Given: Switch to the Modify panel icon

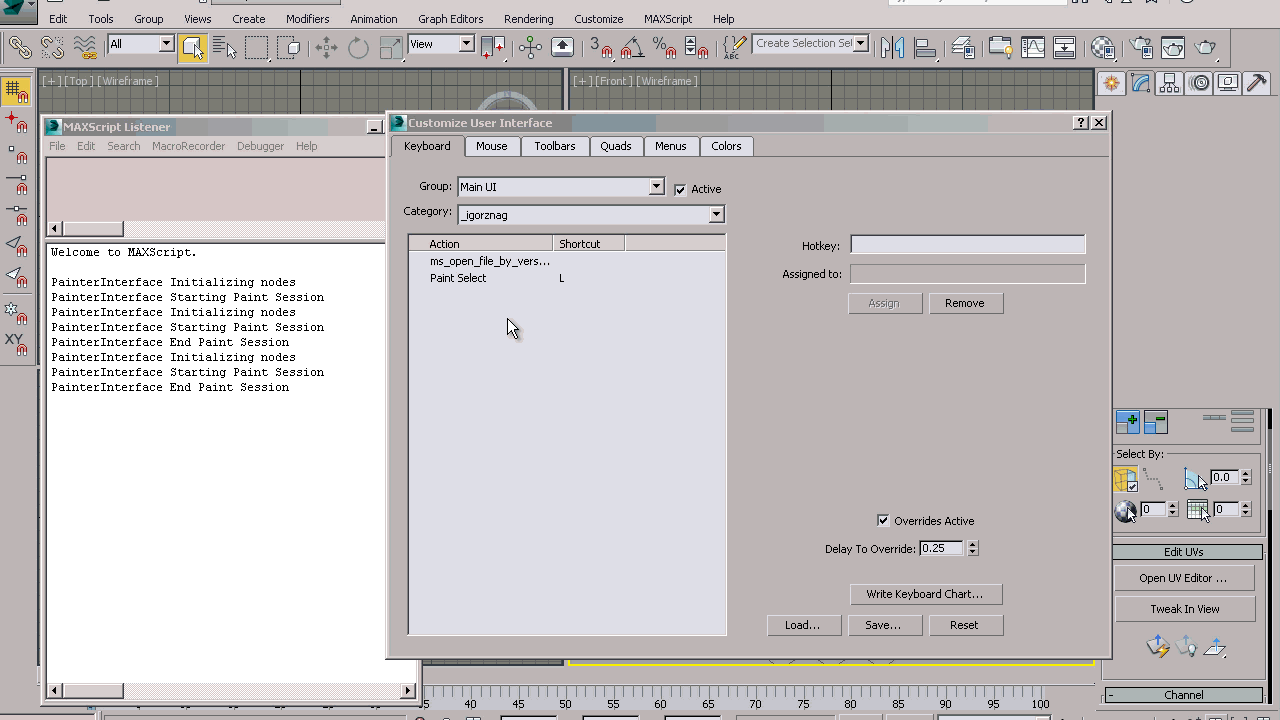Looking at the screenshot, I should (x=1139, y=83).
